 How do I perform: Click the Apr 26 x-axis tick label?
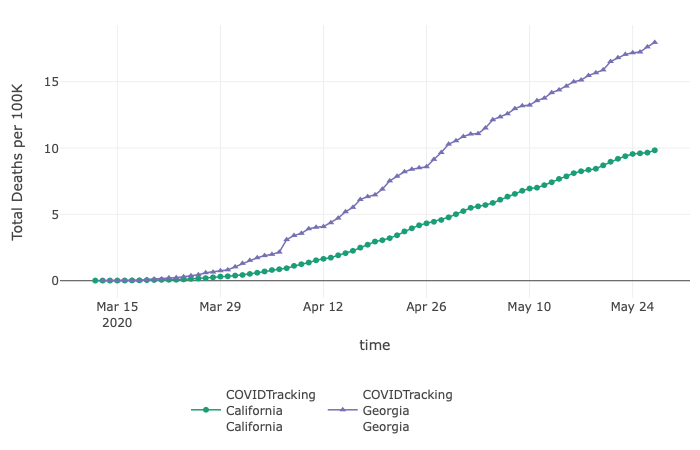pyautogui.click(x=426, y=307)
